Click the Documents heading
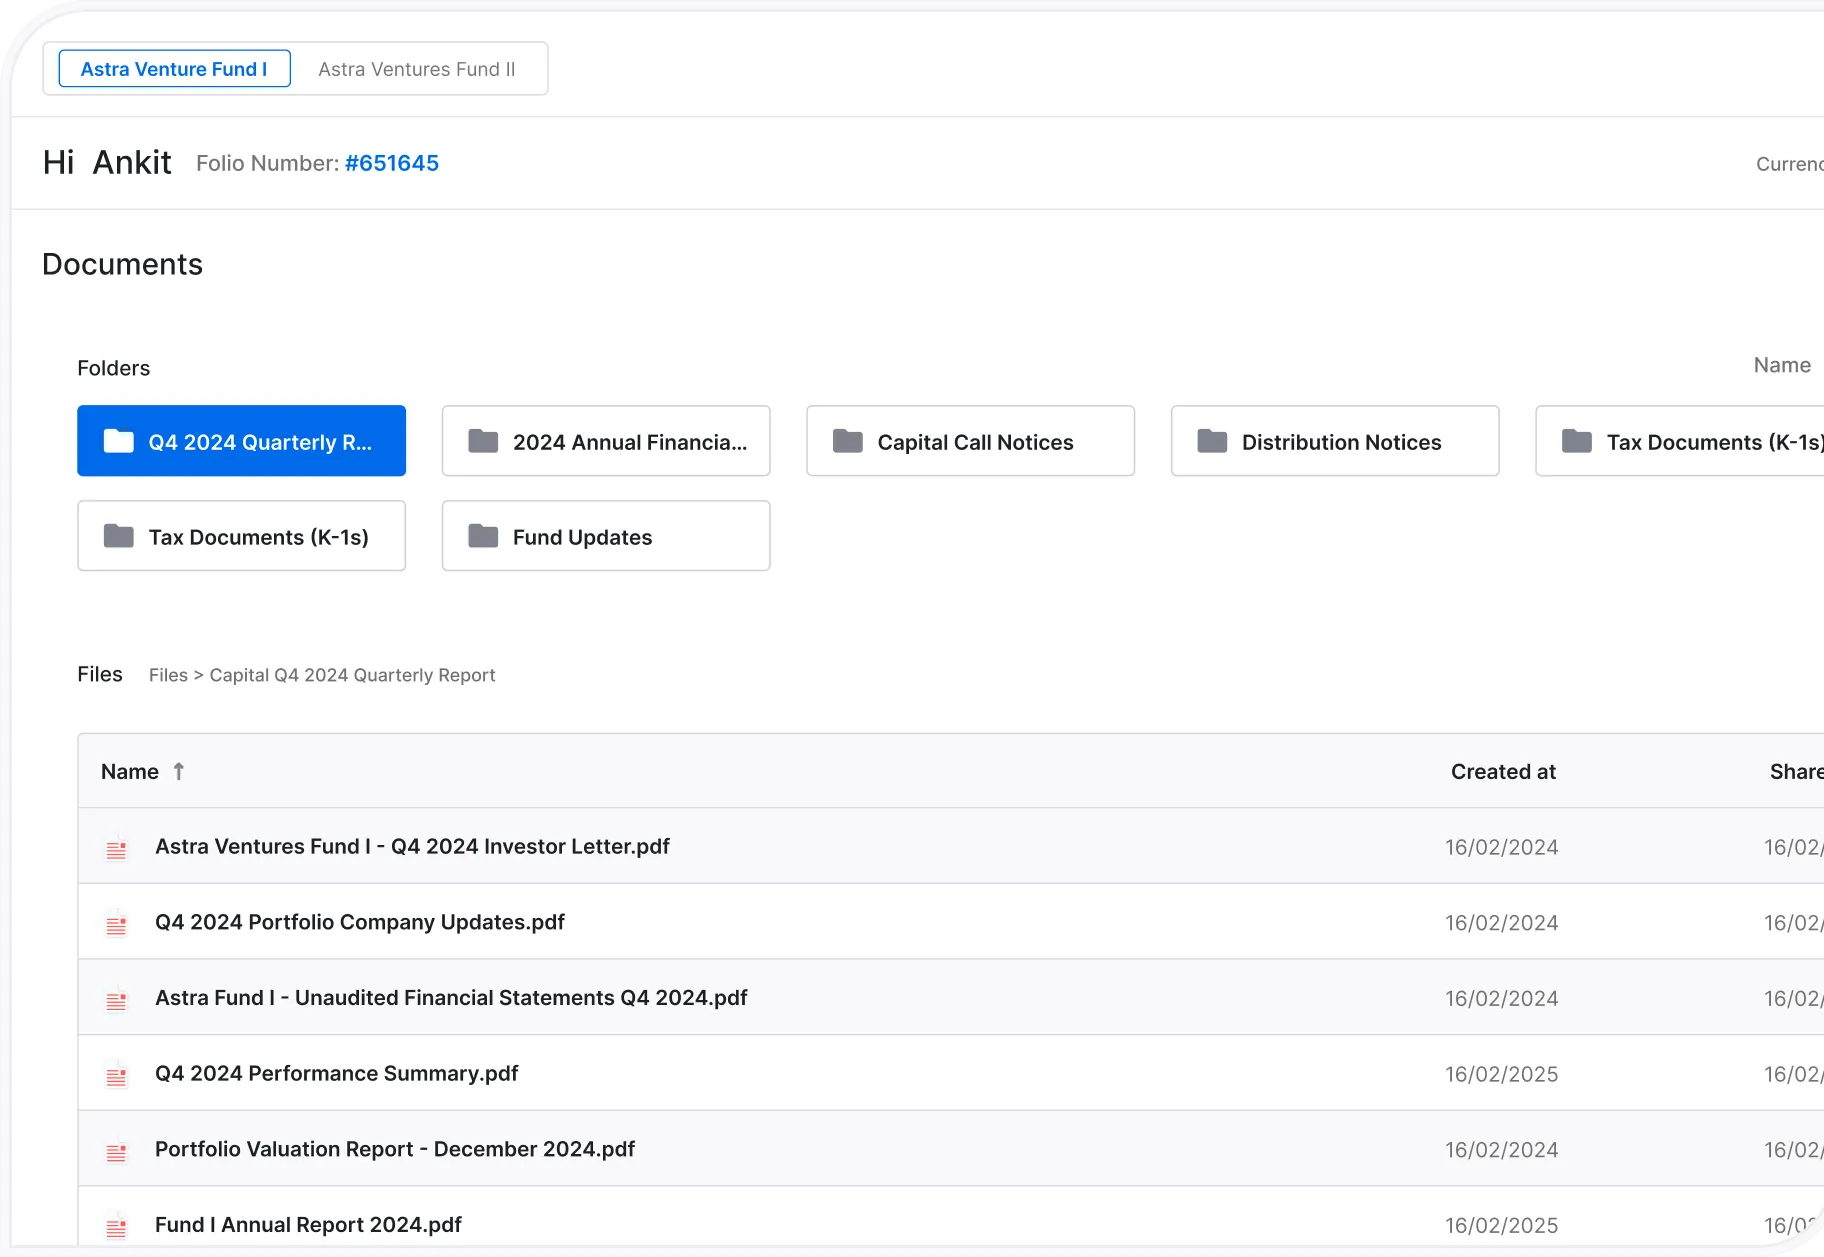 (x=122, y=264)
